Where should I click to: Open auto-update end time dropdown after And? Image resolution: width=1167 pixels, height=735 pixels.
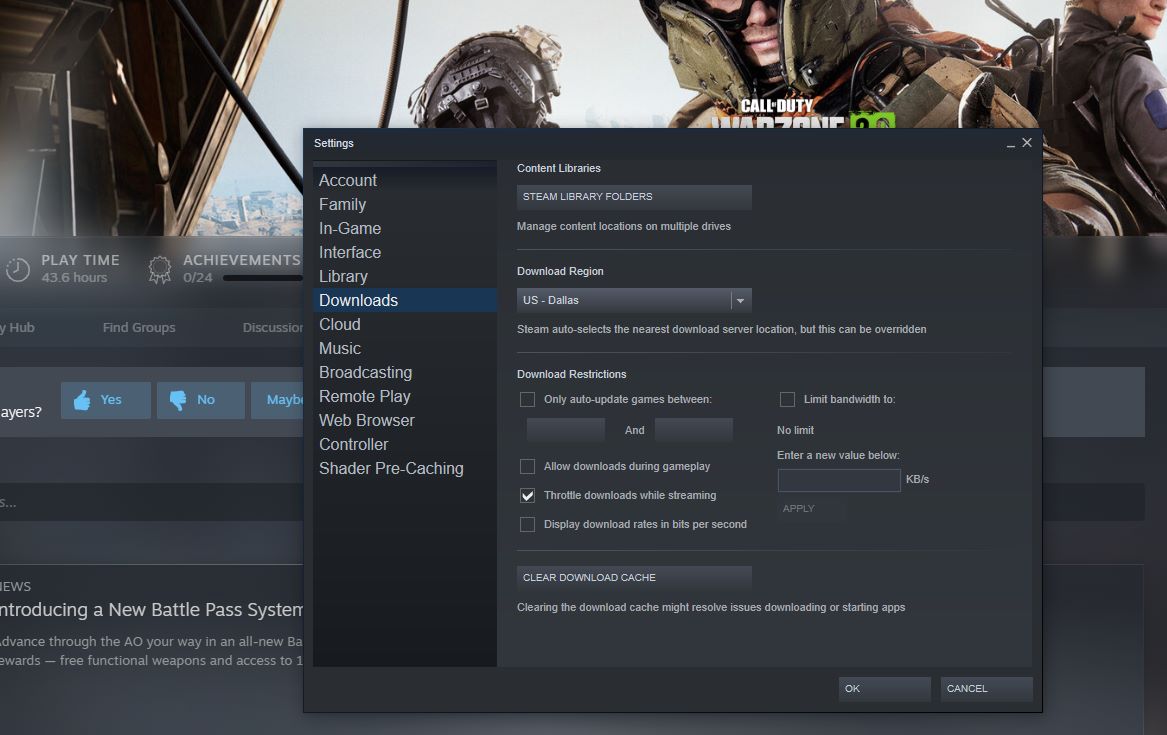tap(694, 430)
